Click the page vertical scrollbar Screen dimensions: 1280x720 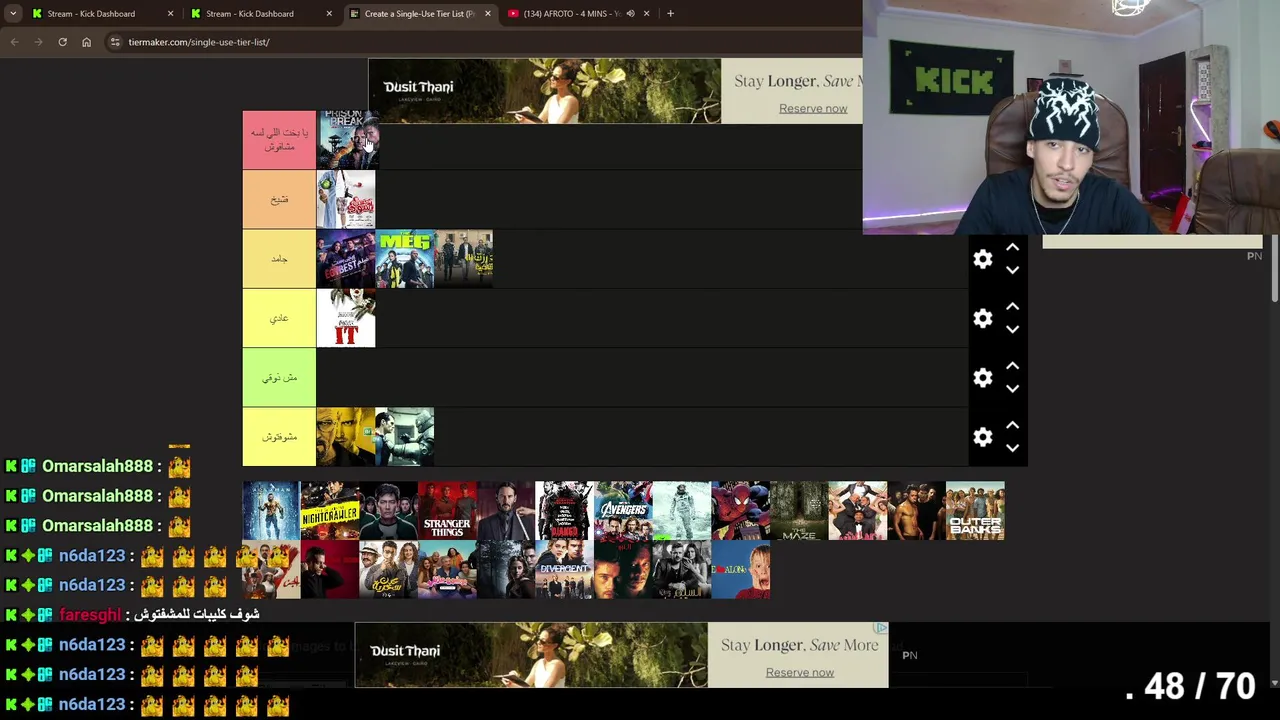[x=1274, y=270]
